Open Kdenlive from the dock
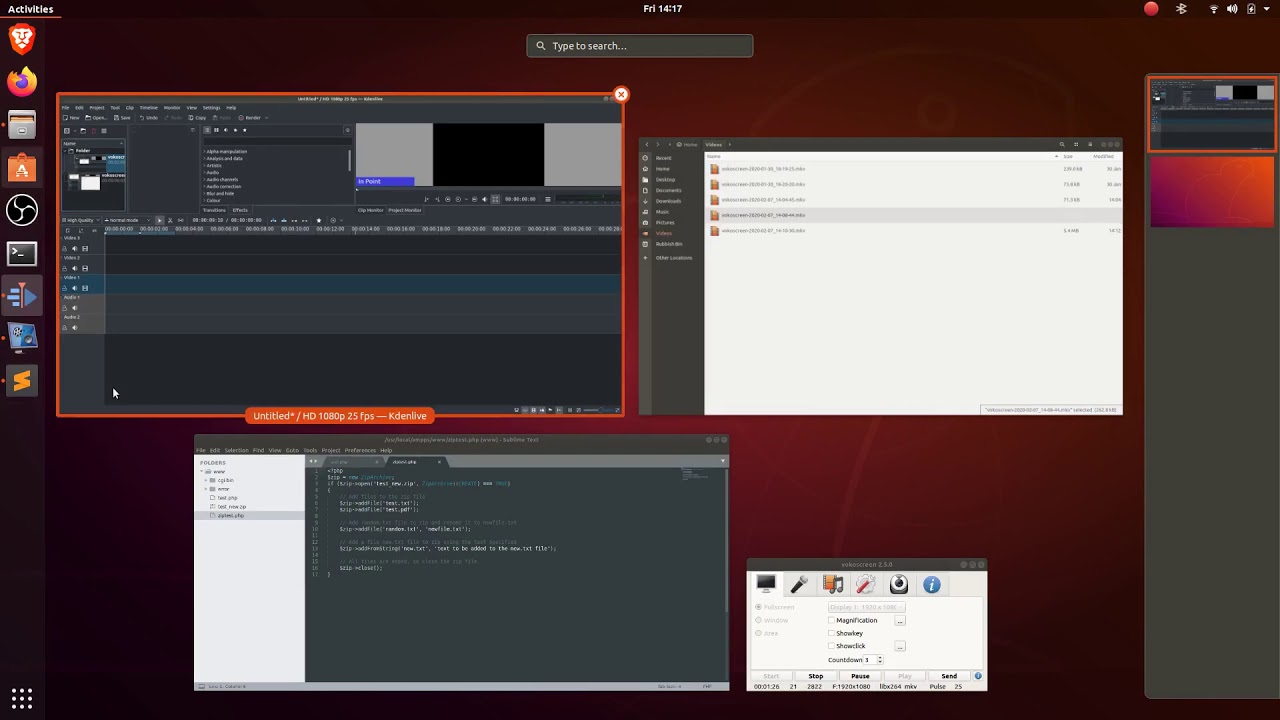This screenshot has height=720, width=1280. (22, 296)
